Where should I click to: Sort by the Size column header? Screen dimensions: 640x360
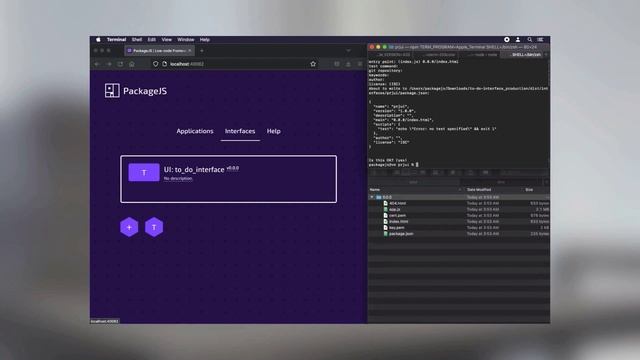[x=529, y=189]
